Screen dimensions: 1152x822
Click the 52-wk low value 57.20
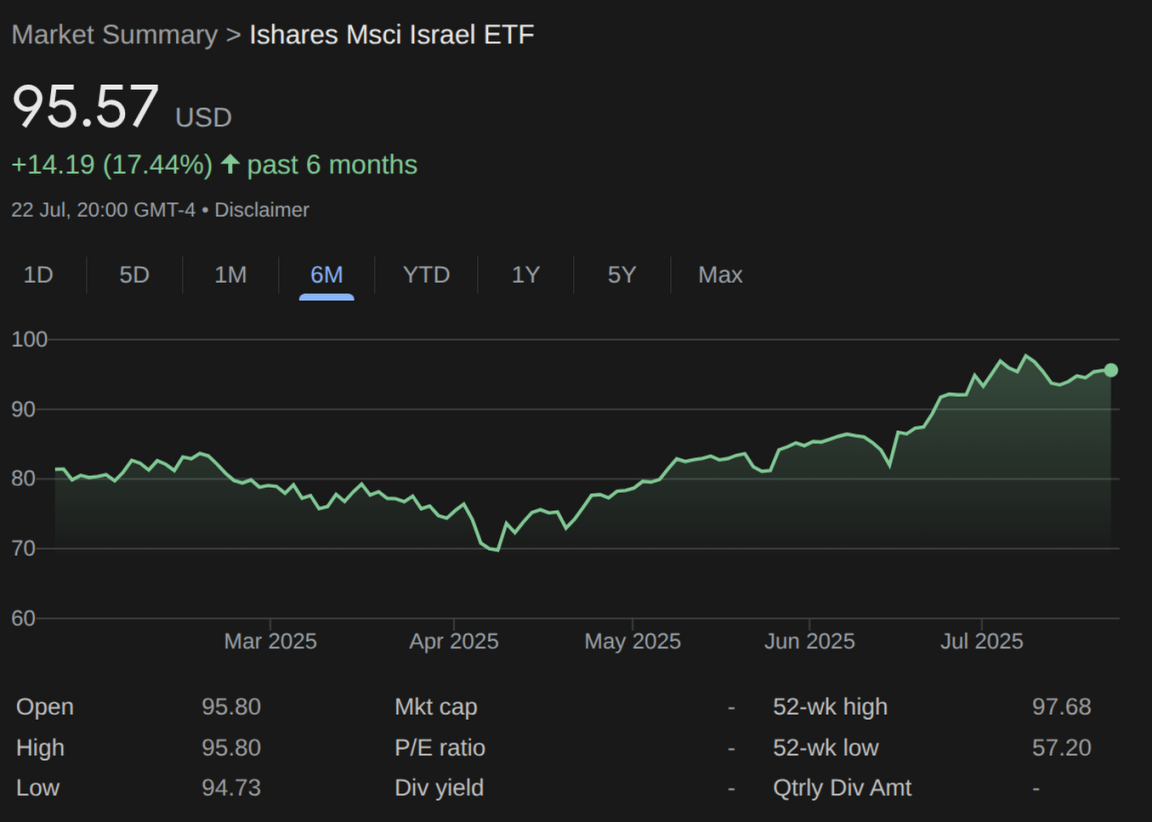click(x=1062, y=748)
